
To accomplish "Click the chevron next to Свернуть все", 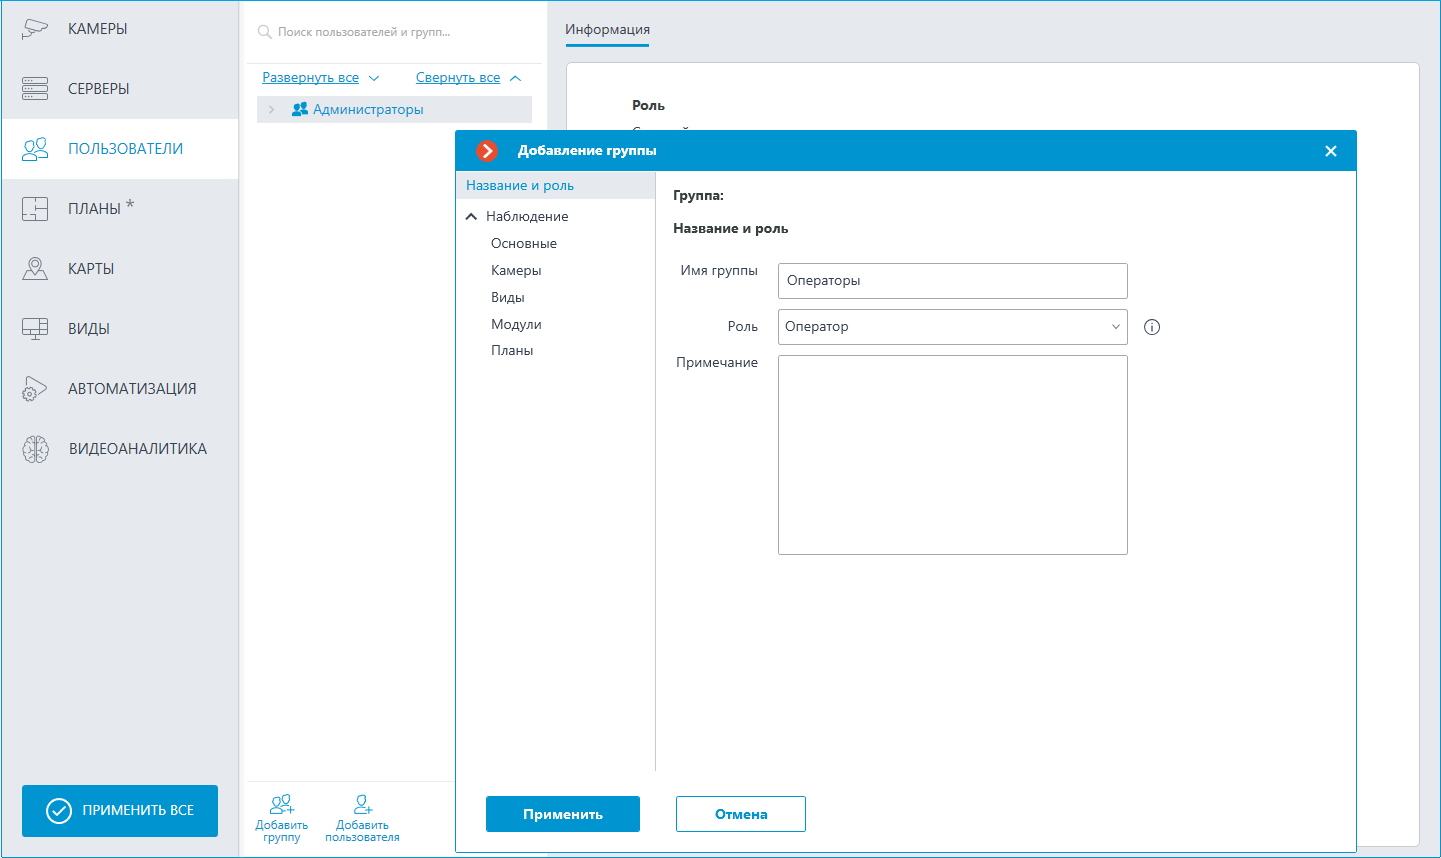I will [515, 78].
